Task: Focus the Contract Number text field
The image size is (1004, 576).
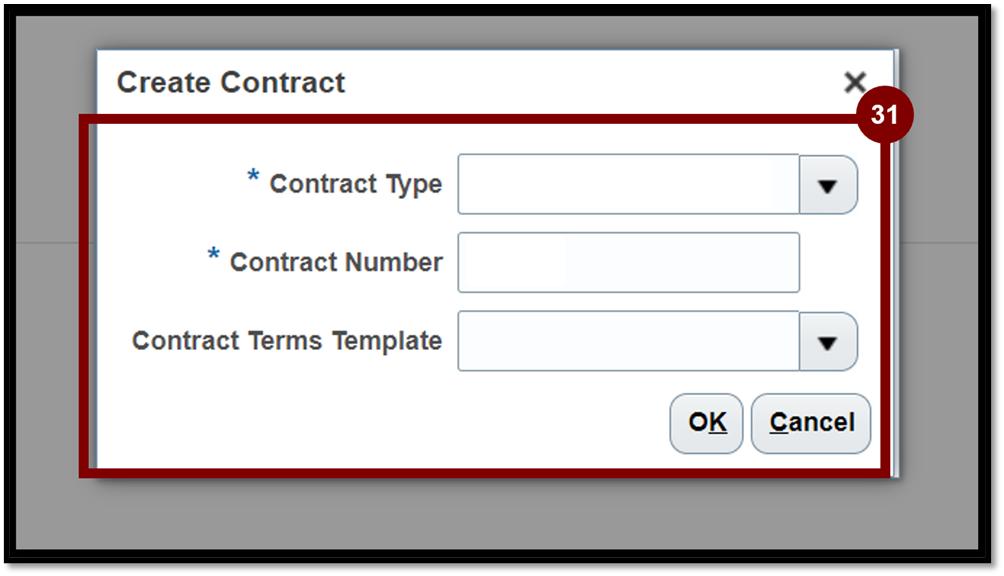Action: pos(628,263)
